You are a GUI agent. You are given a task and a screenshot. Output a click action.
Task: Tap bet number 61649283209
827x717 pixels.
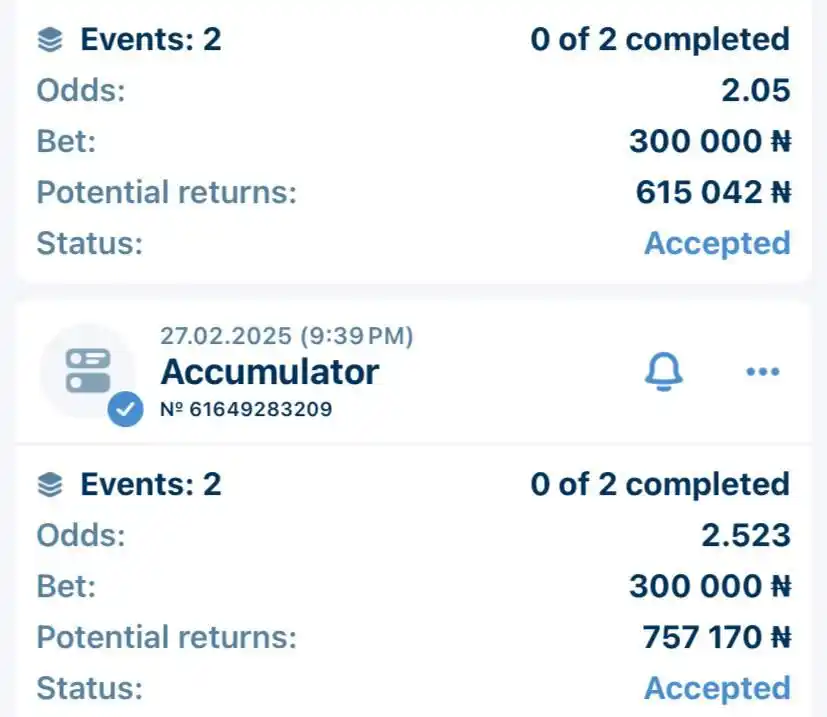(x=246, y=409)
